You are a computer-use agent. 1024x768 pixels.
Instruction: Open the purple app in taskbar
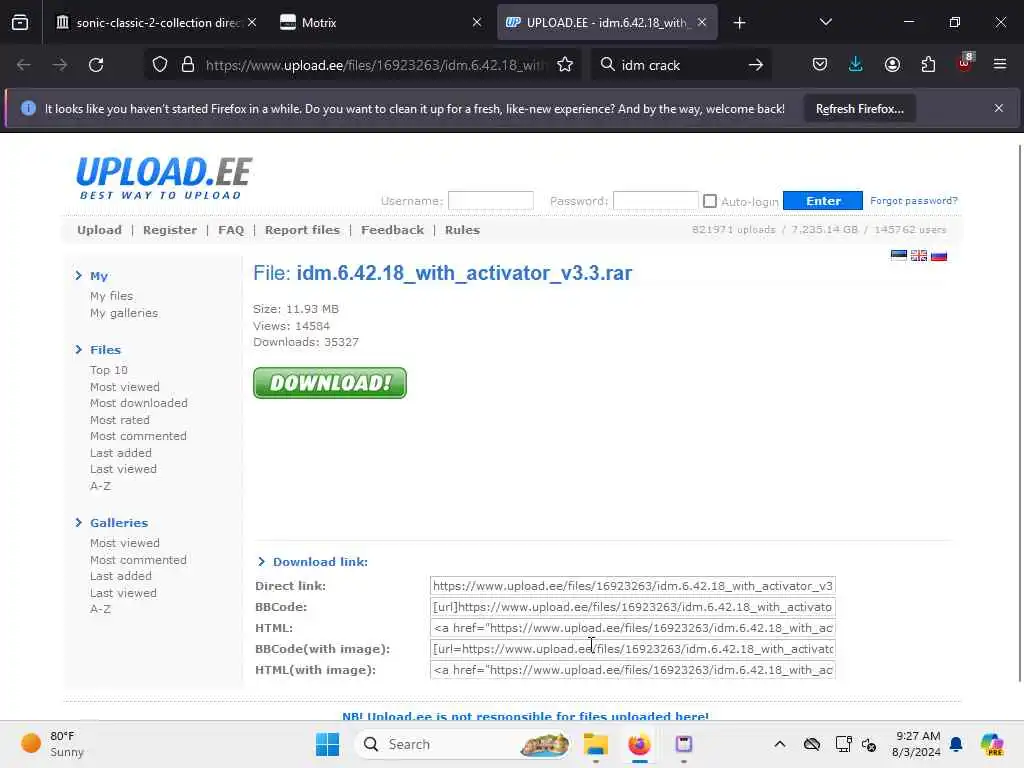tap(684, 744)
